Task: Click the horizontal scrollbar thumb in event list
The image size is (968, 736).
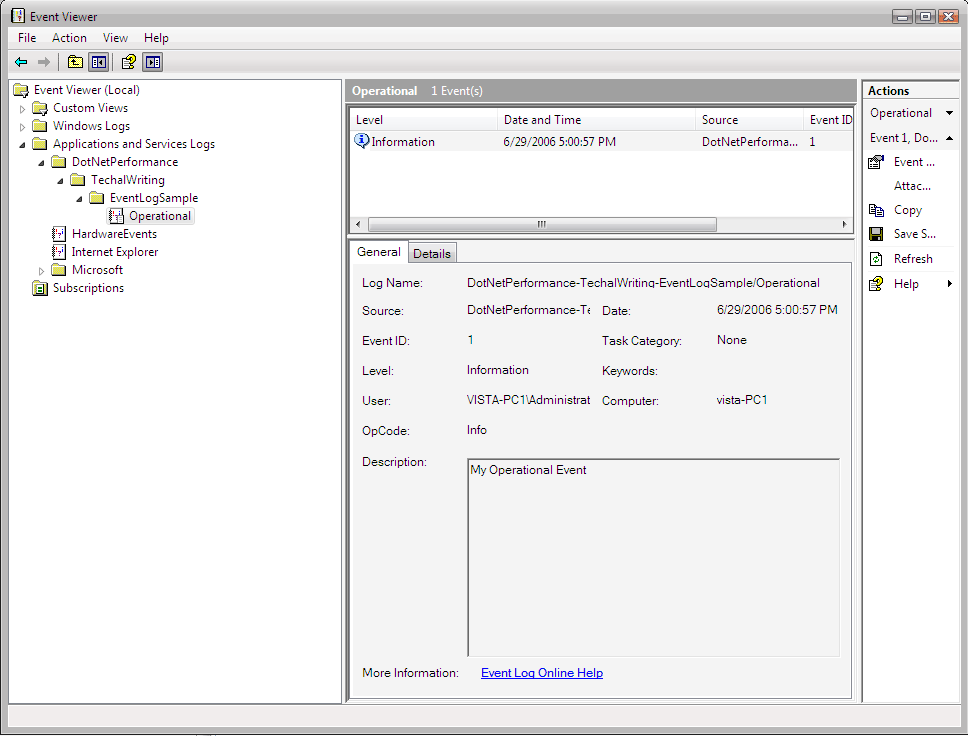Action: click(x=542, y=224)
